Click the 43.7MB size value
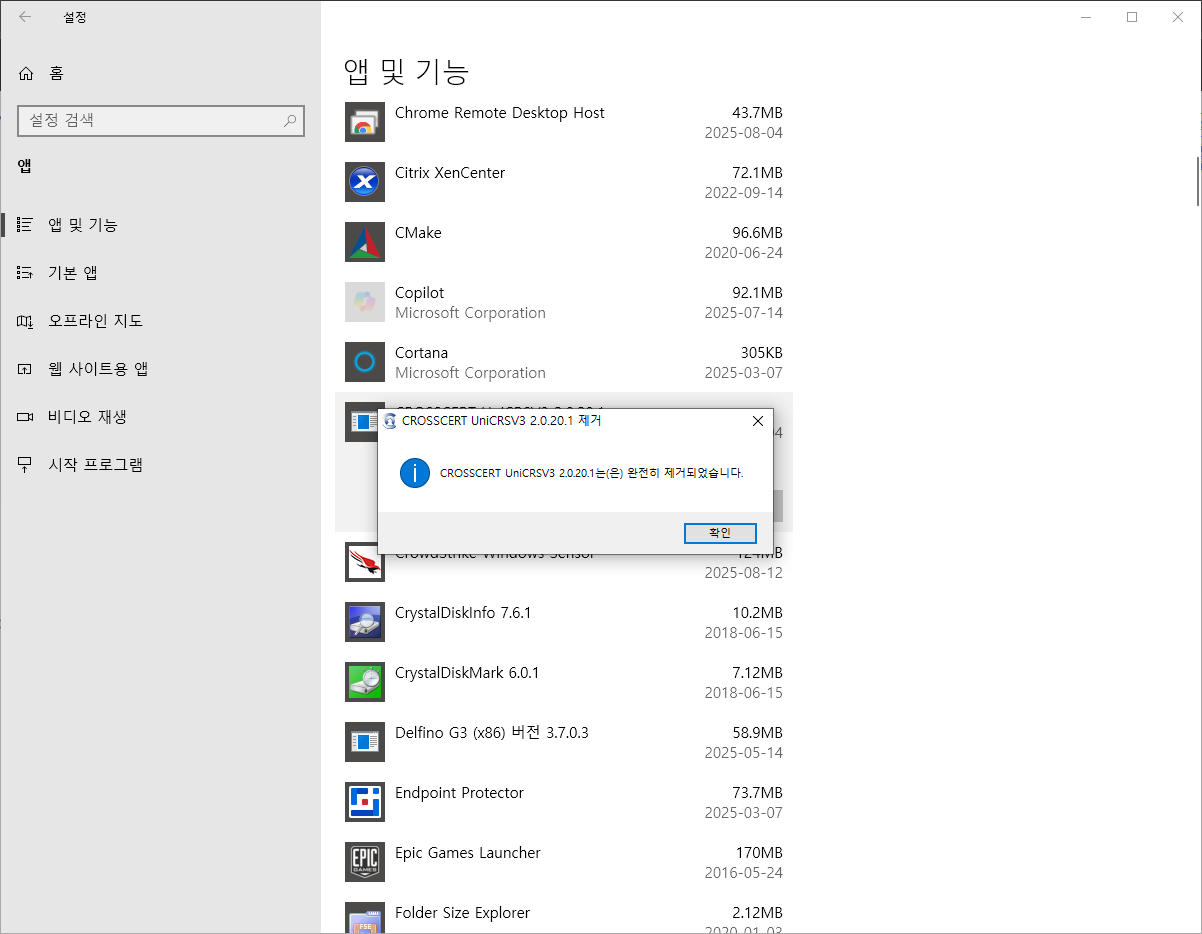1202x934 pixels. 757,113
